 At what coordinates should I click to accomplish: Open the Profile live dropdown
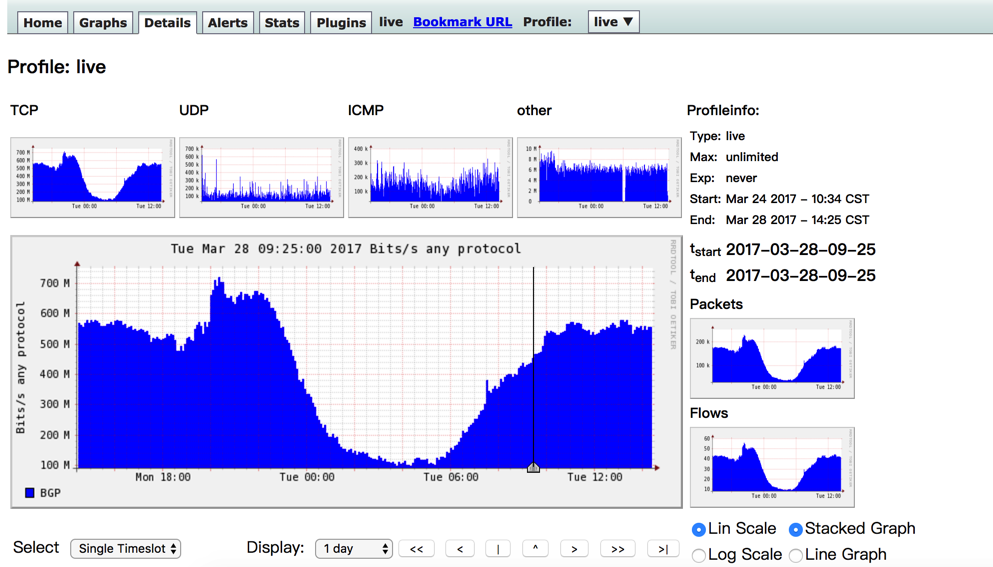613,22
